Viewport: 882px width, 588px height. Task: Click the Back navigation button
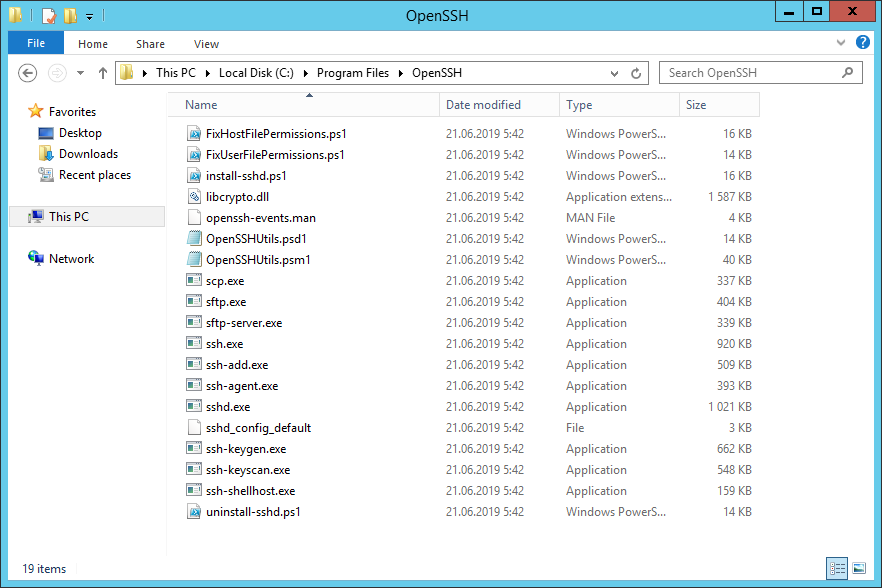click(x=27, y=72)
